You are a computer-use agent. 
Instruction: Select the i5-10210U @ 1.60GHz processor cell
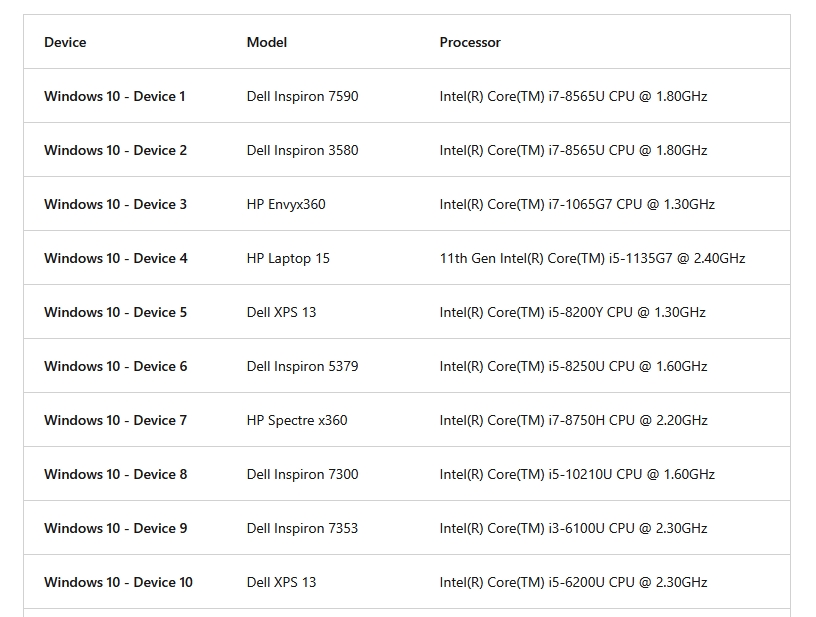click(x=577, y=474)
